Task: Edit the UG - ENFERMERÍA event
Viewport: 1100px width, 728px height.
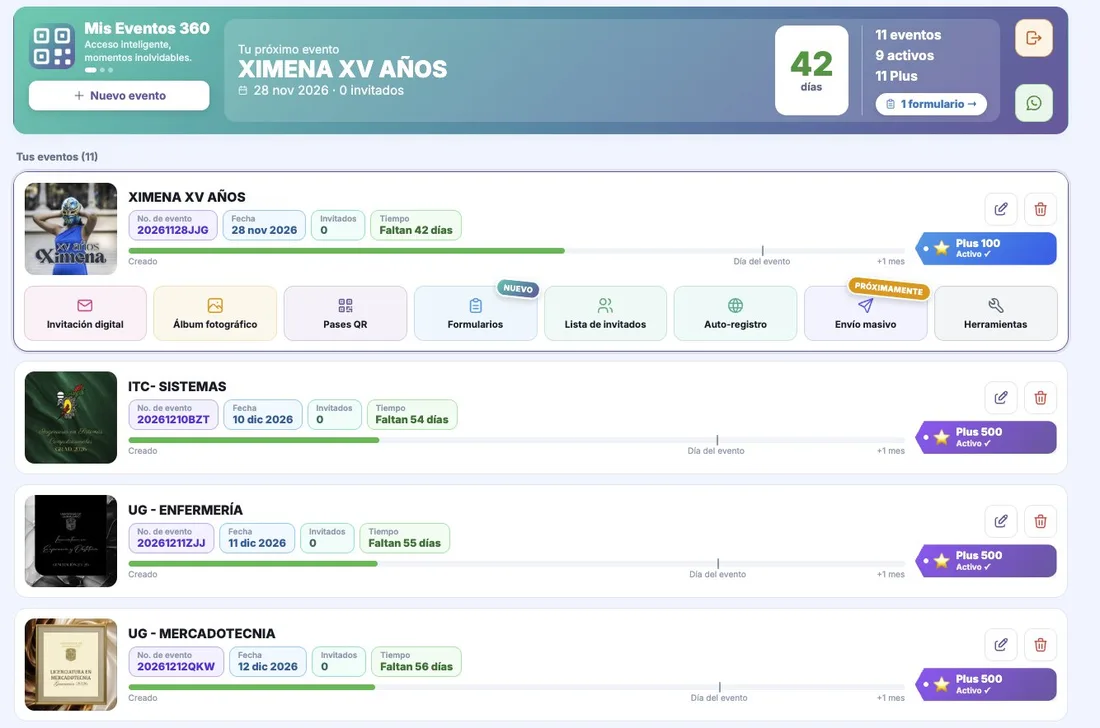Action: pyautogui.click(x=1001, y=521)
